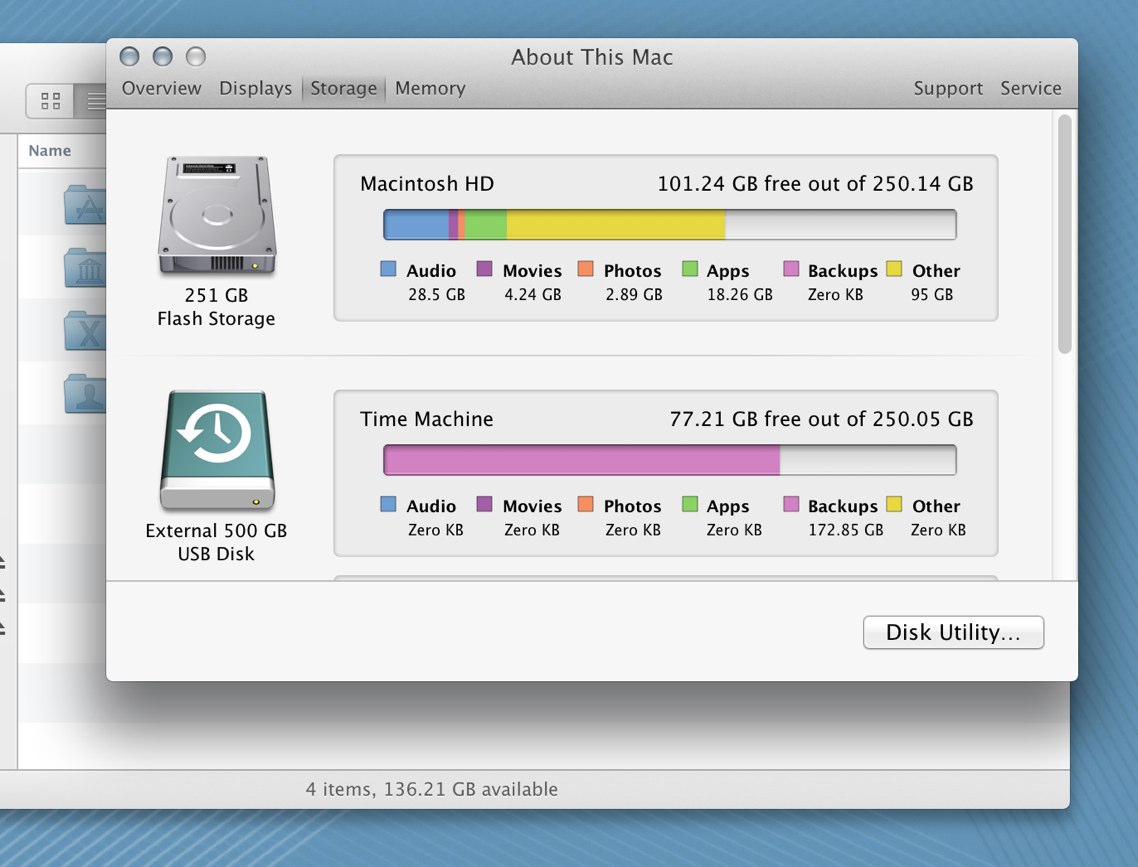Viewport: 1138px width, 867px height.
Task: Click the Photos orange swatch under Time Machine
Action: pyautogui.click(x=586, y=504)
